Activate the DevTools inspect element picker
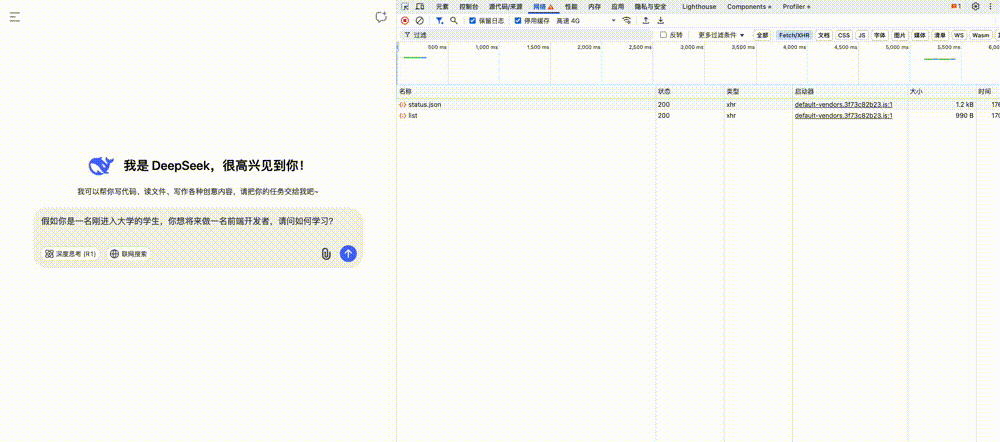The image size is (1000, 442). coord(404,6)
